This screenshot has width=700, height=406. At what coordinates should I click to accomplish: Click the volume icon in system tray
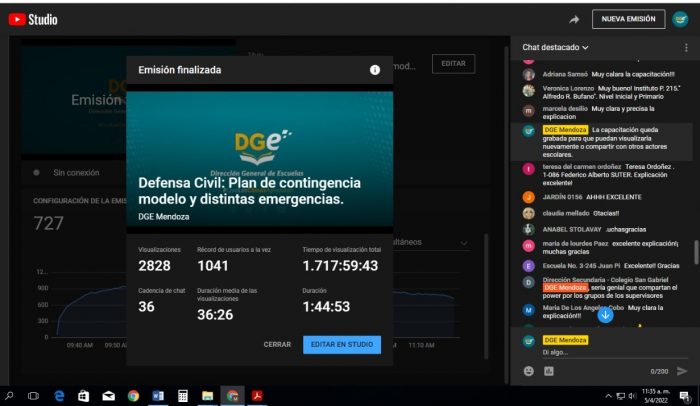click(x=633, y=396)
